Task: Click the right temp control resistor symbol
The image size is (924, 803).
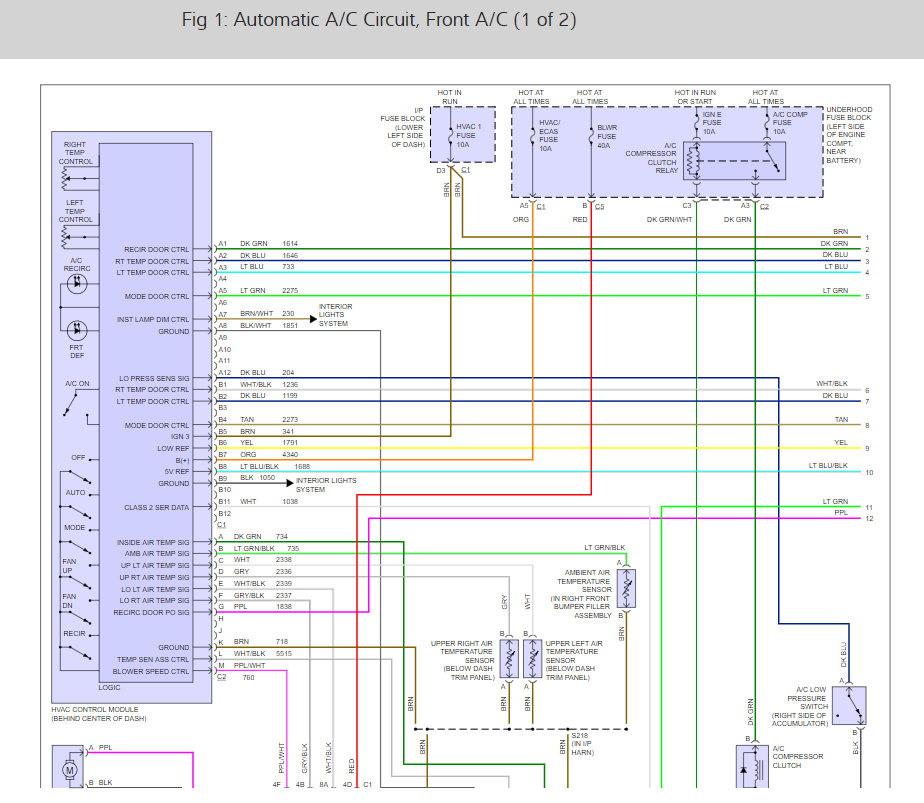Action: 66,179
